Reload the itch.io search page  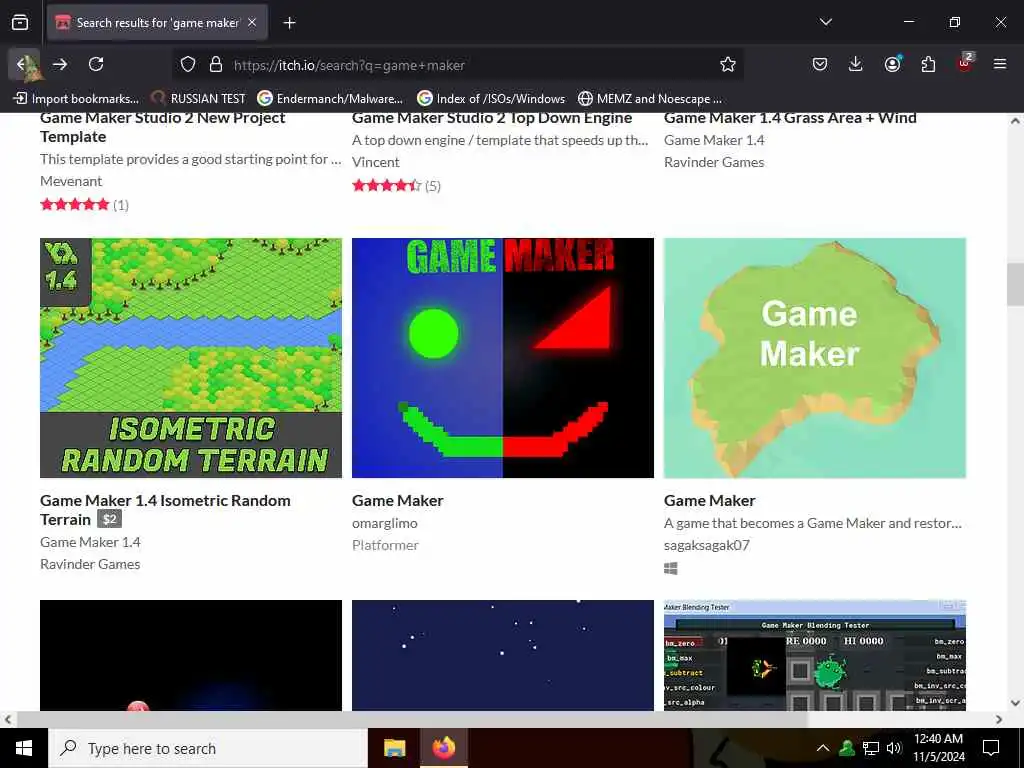point(96,64)
